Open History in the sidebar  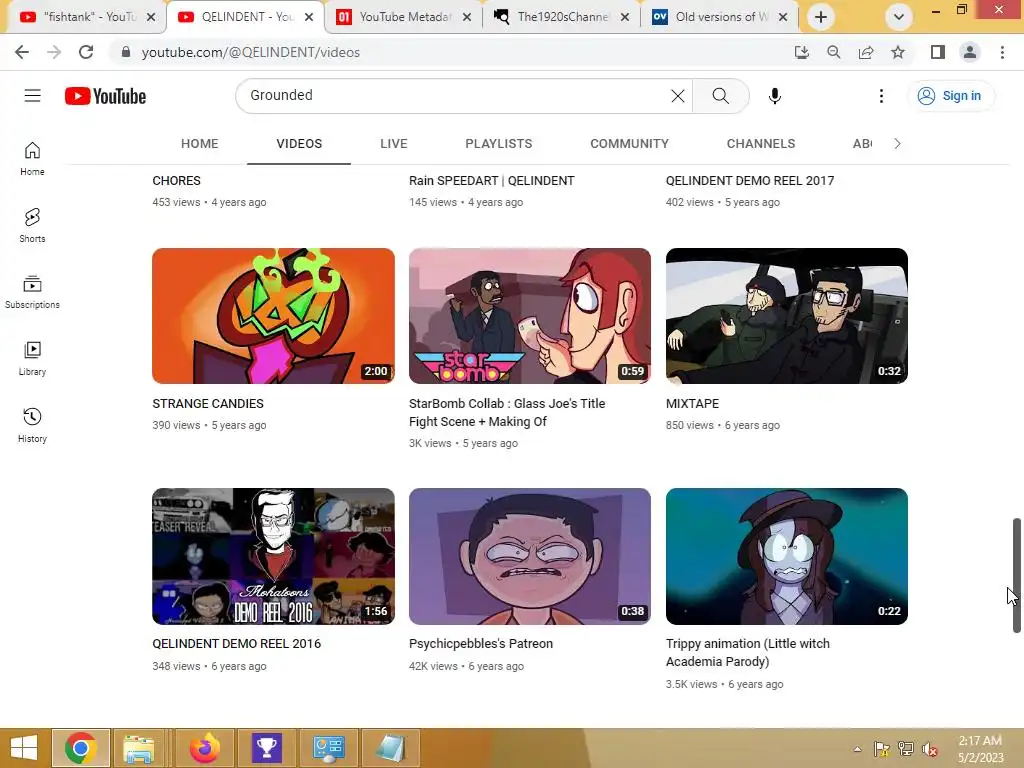tap(32, 425)
